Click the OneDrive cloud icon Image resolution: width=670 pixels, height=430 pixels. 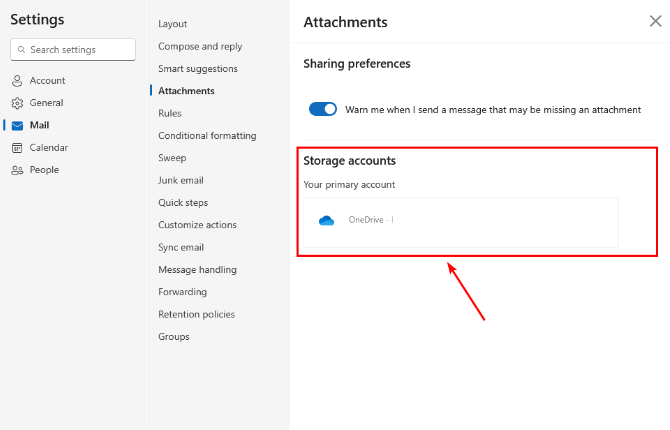point(326,221)
